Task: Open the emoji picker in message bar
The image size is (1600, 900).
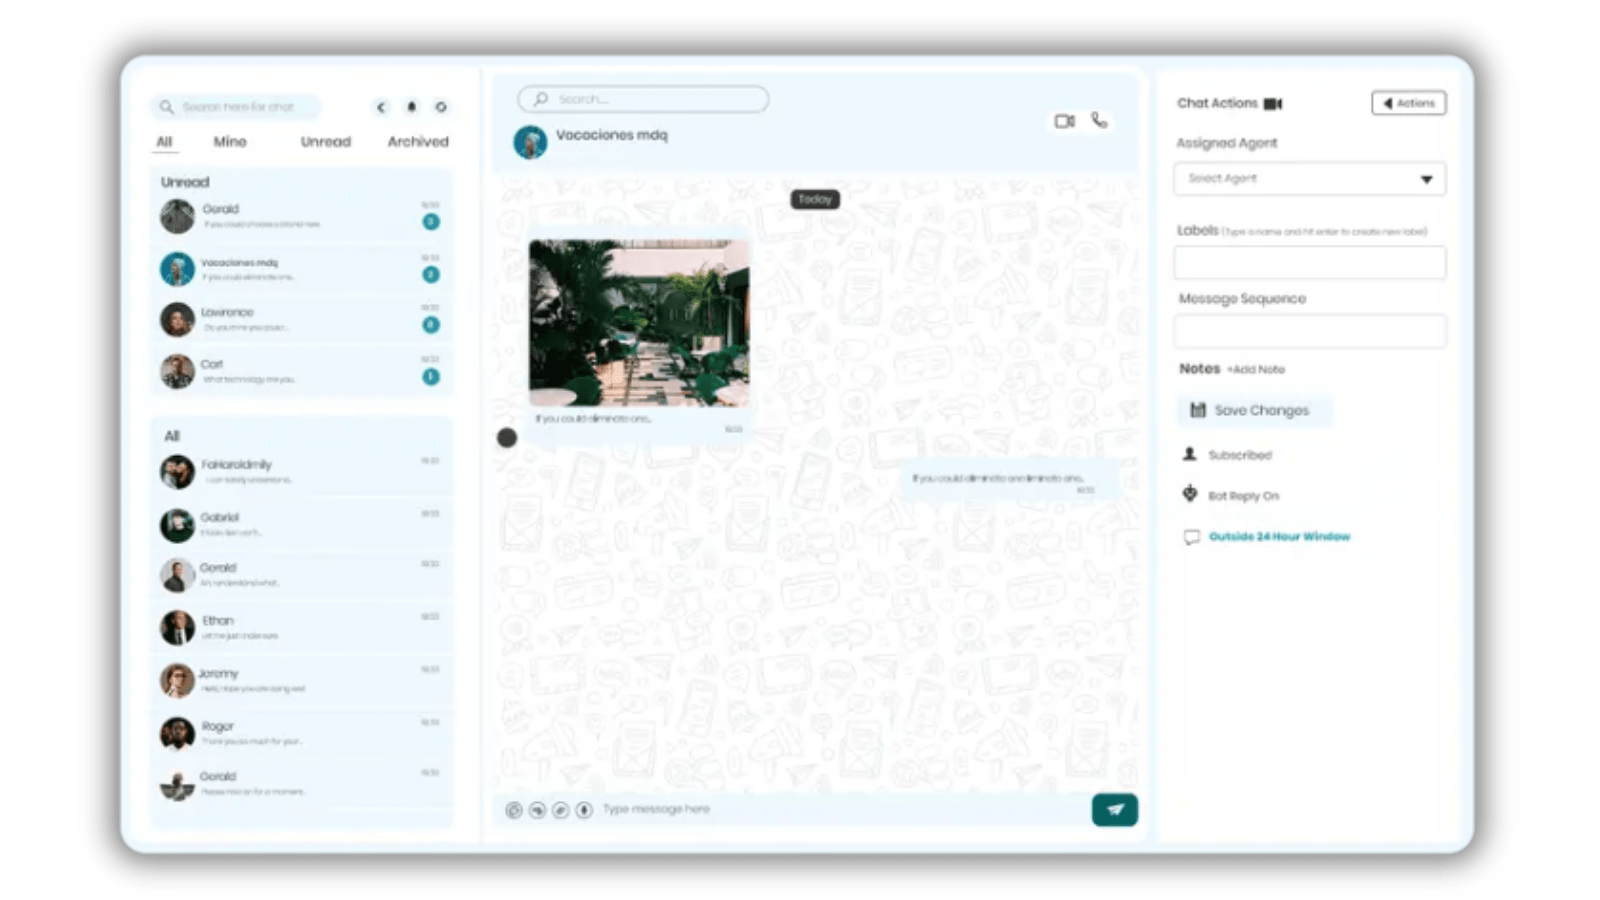Action: (x=514, y=810)
